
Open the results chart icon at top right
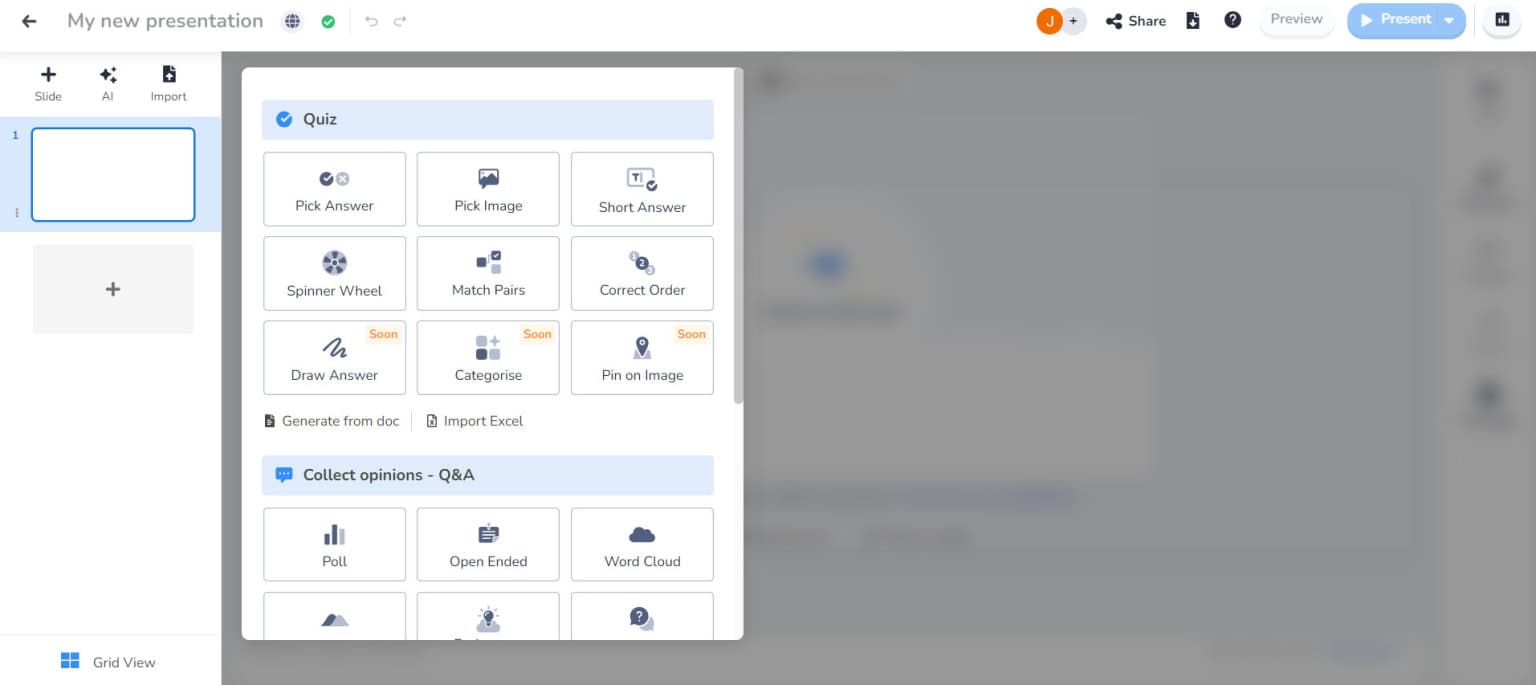(1502, 20)
